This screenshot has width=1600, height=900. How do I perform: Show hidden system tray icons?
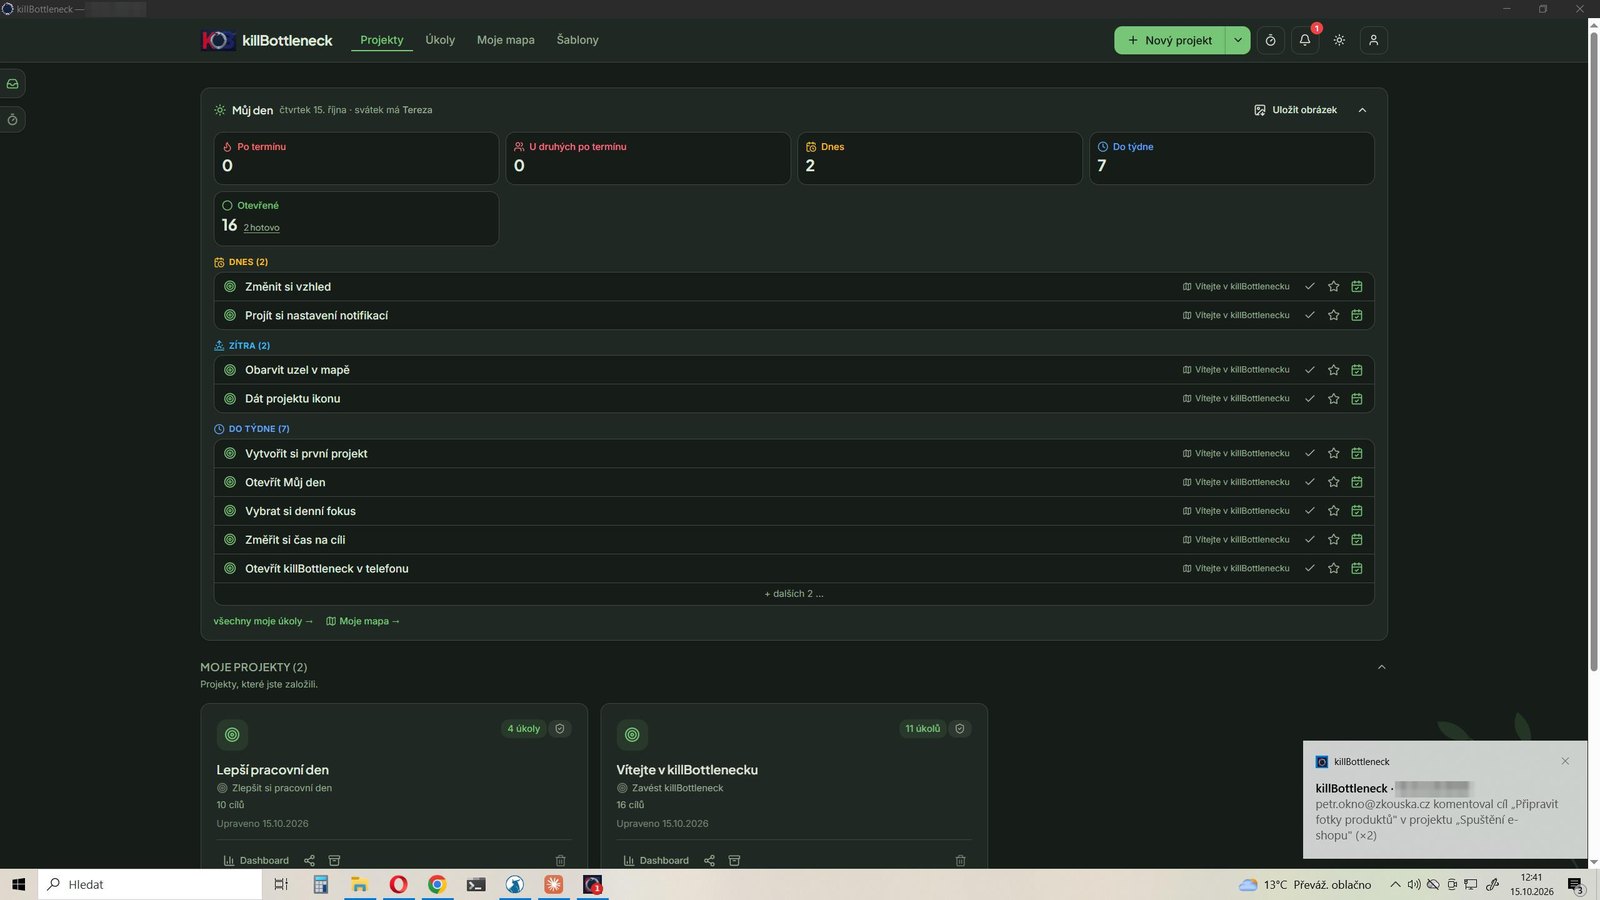click(1395, 884)
